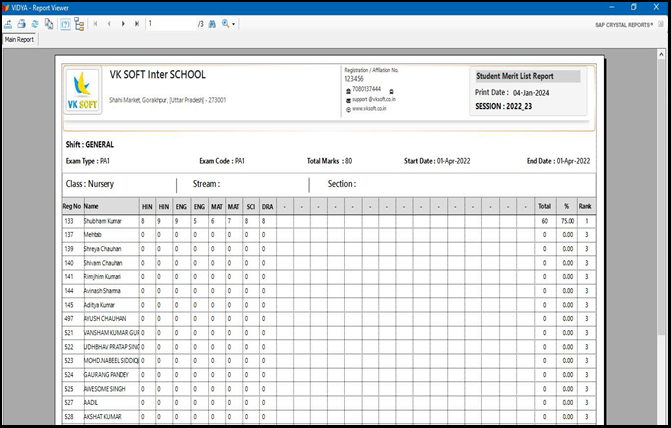Click student name 'AYUSH CHAUHAN'
The height and width of the screenshot is (428, 671).
(105, 319)
